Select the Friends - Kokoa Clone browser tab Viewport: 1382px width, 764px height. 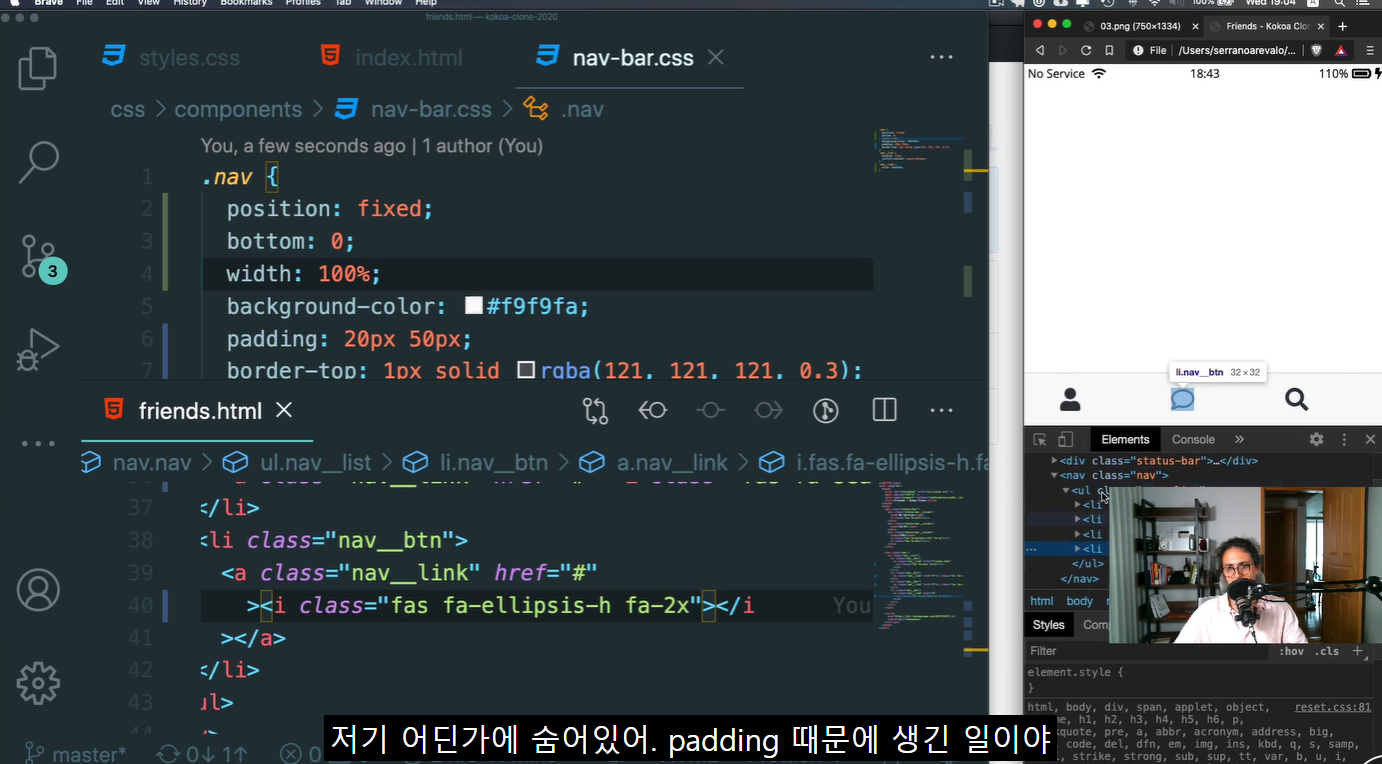1267,26
